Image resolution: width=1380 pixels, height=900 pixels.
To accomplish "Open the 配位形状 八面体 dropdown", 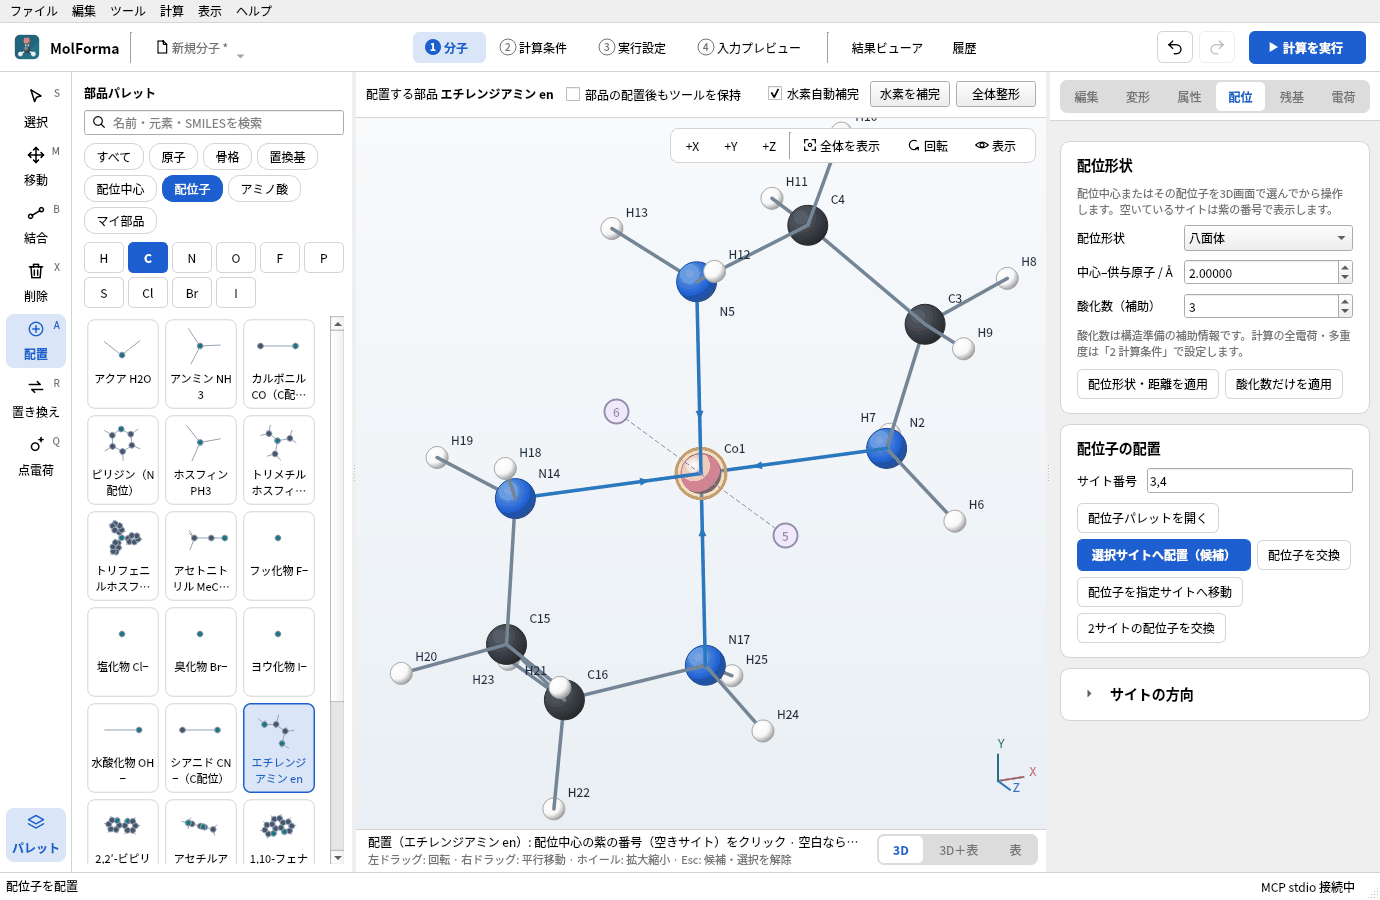I will pos(1268,238).
